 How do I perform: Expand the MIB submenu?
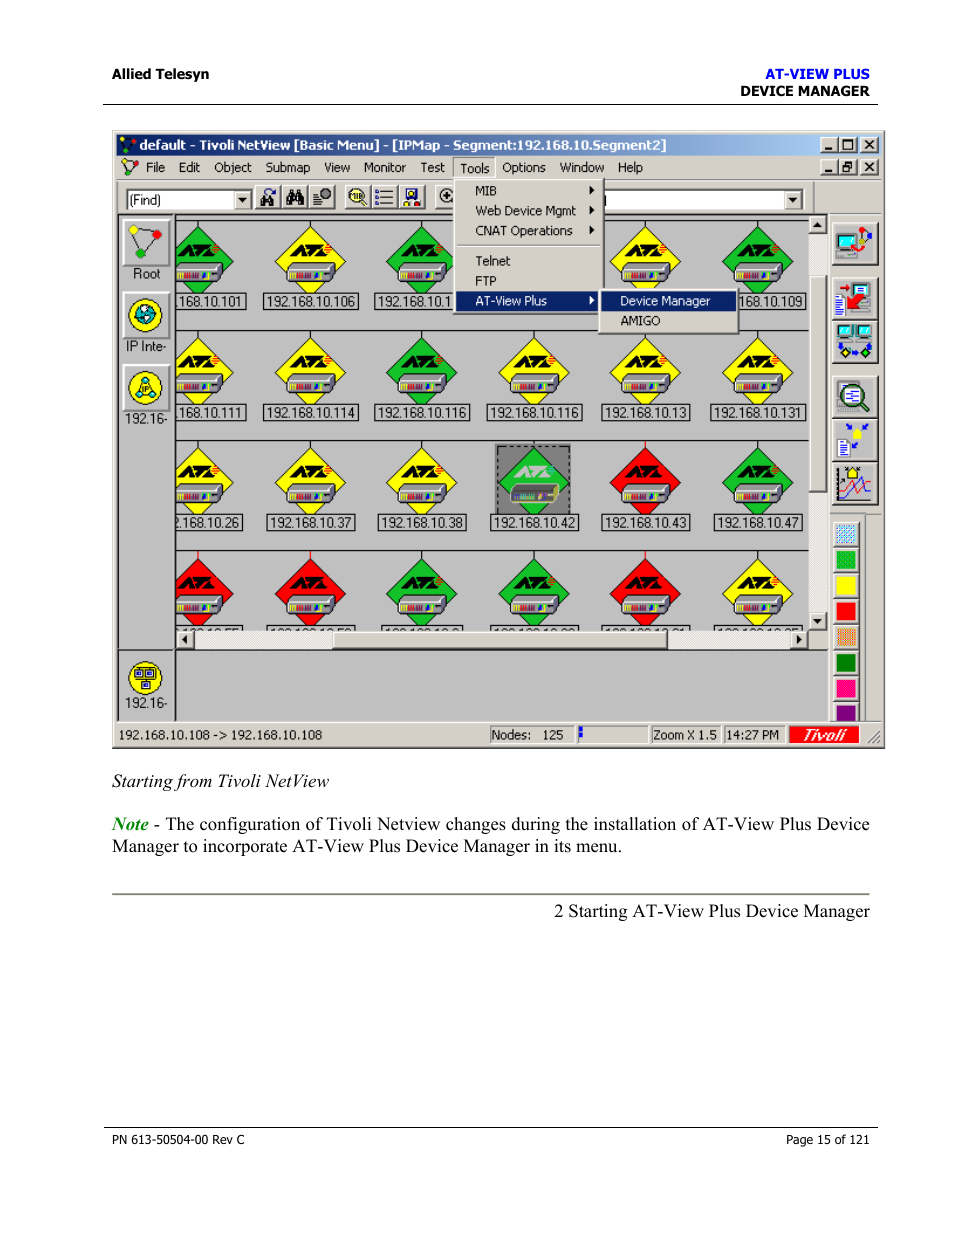(x=530, y=191)
